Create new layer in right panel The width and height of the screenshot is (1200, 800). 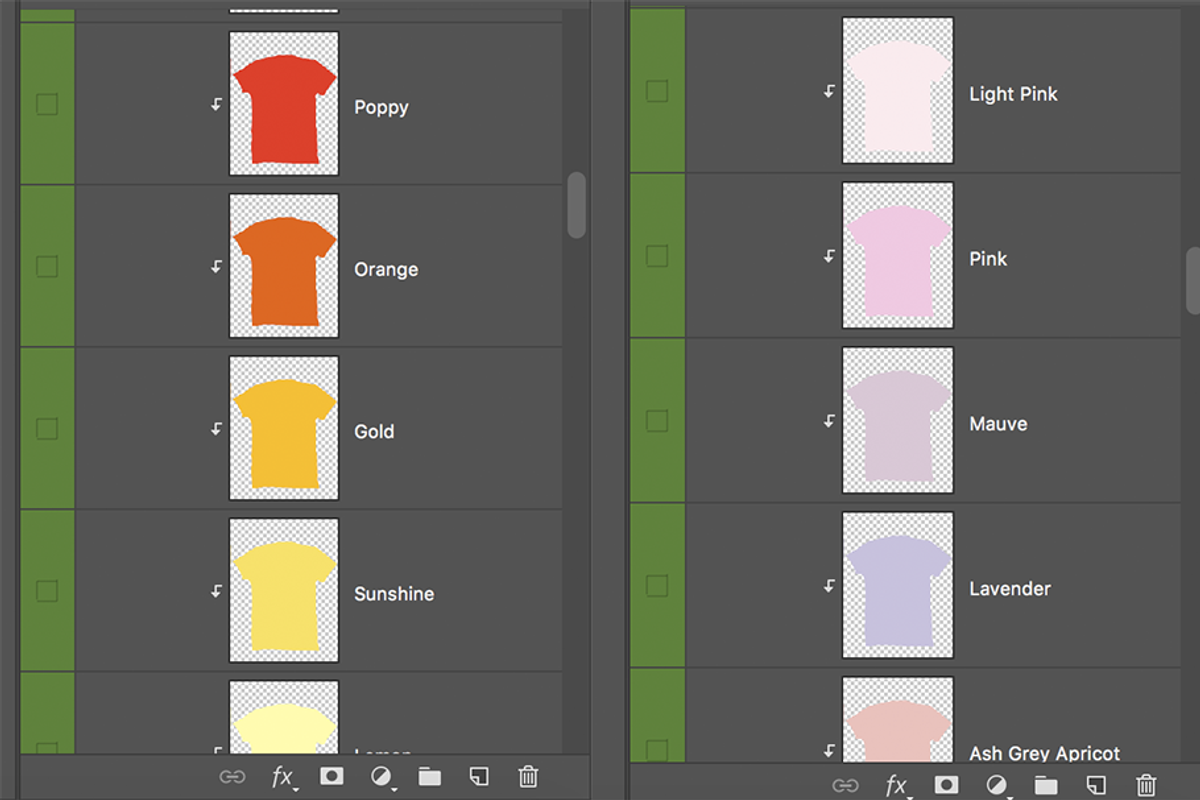pyautogui.click(x=1096, y=785)
